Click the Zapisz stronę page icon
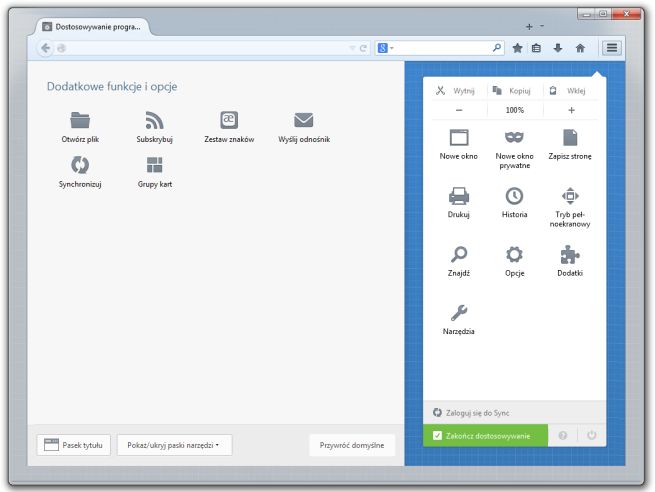The image size is (655, 492). [570, 137]
